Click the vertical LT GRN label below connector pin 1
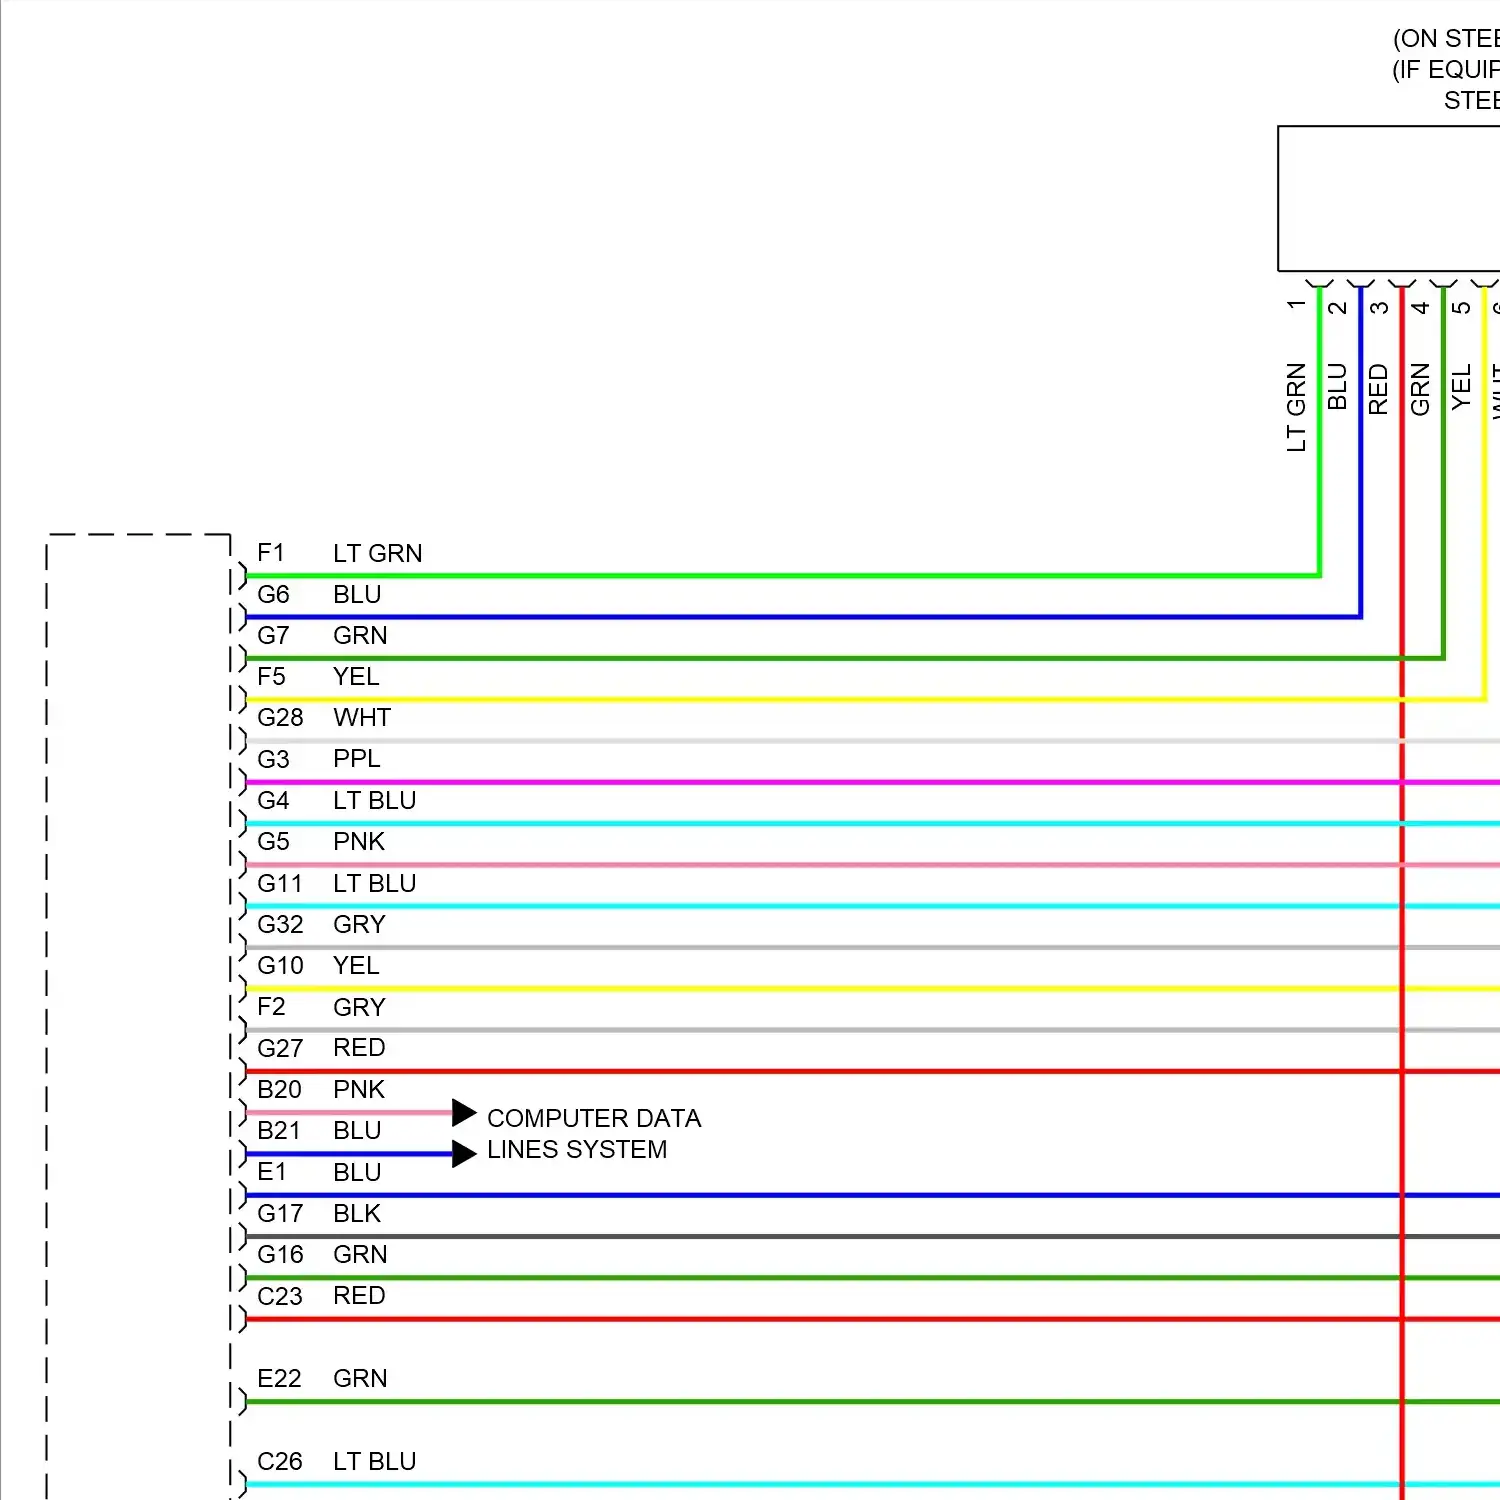Image resolution: width=1500 pixels, height=1500 pixels. [x=1297, y=407]
